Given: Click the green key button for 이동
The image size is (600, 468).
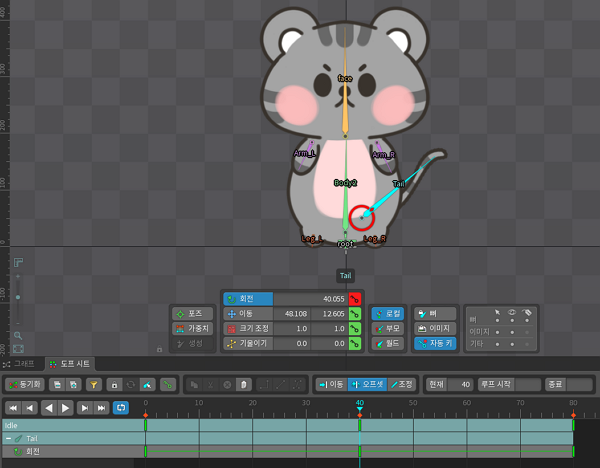Looking at the screenshot, I should [x=355, y=314].
